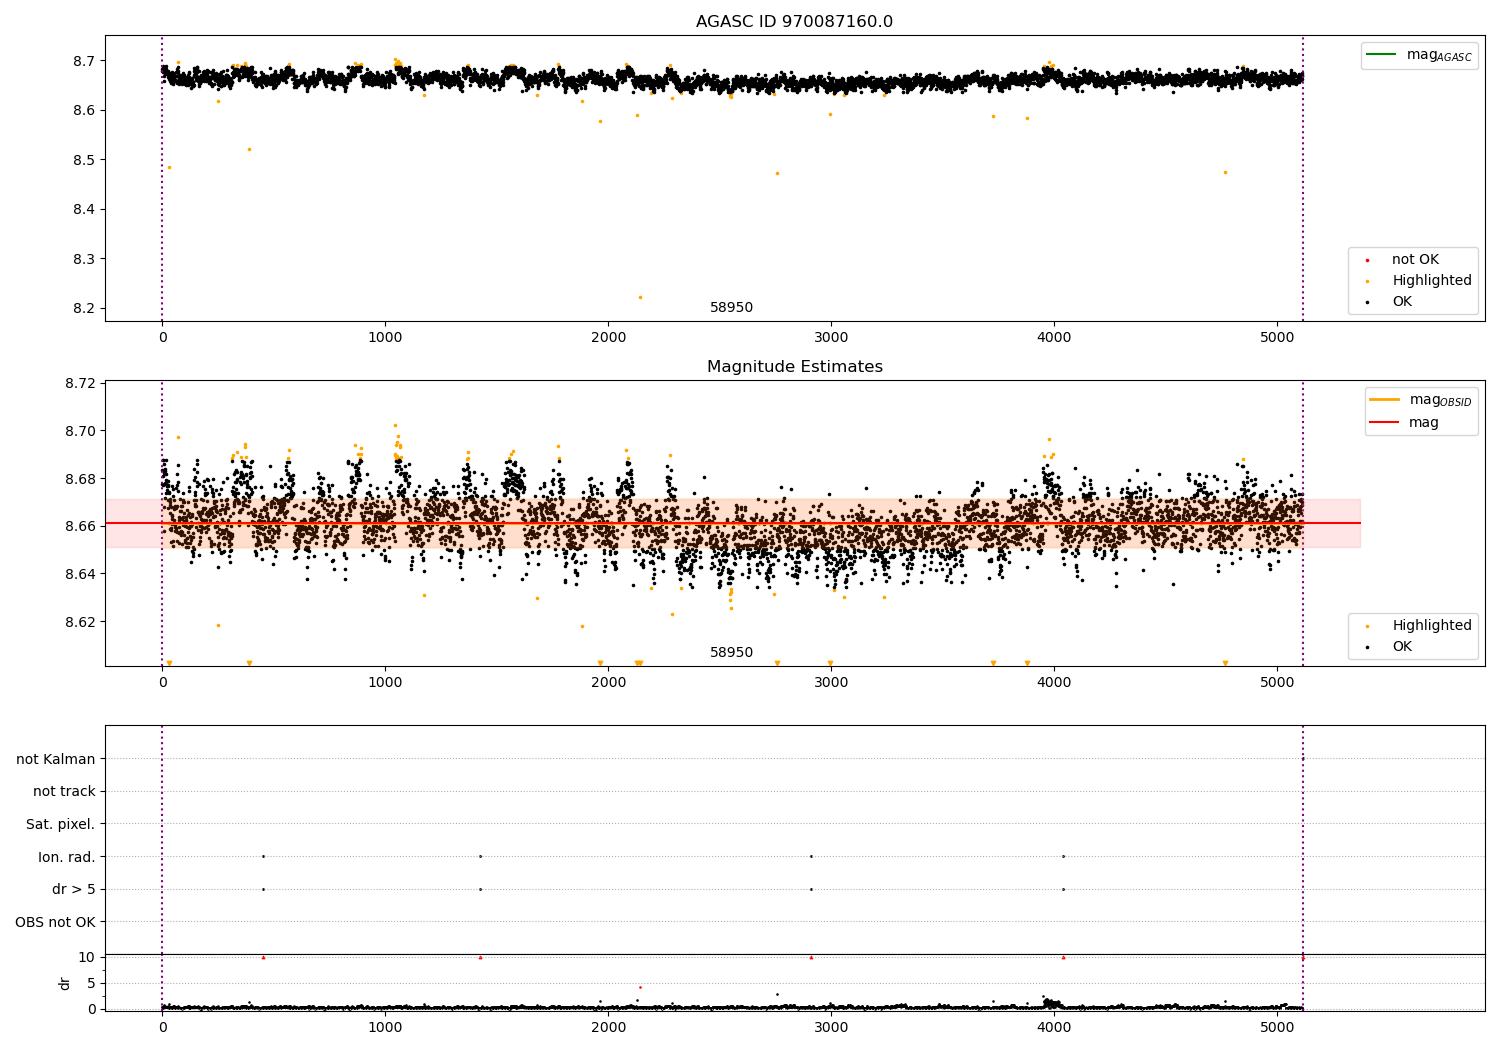Click the black 'OK' marker in top legend
Viewport: 1500px width, 1050px height.
1368,302
